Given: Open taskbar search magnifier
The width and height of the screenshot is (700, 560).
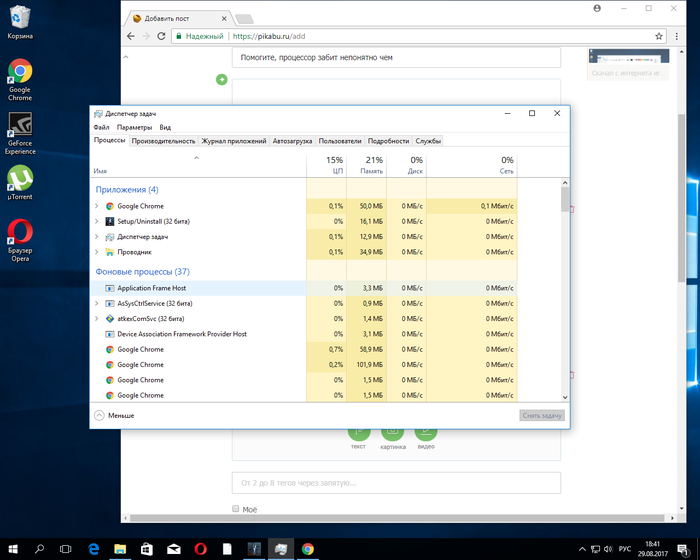Looking at the screenshot, I should click(x=39, y=549).
